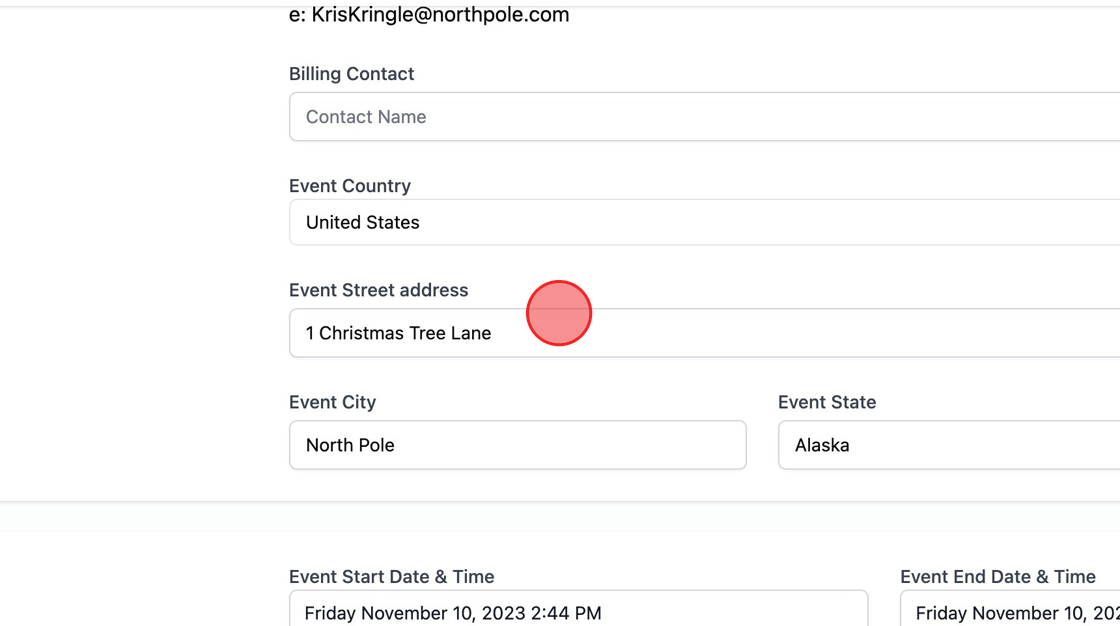
Task: Focus the Event Street address field
Action: click(704, 333)
